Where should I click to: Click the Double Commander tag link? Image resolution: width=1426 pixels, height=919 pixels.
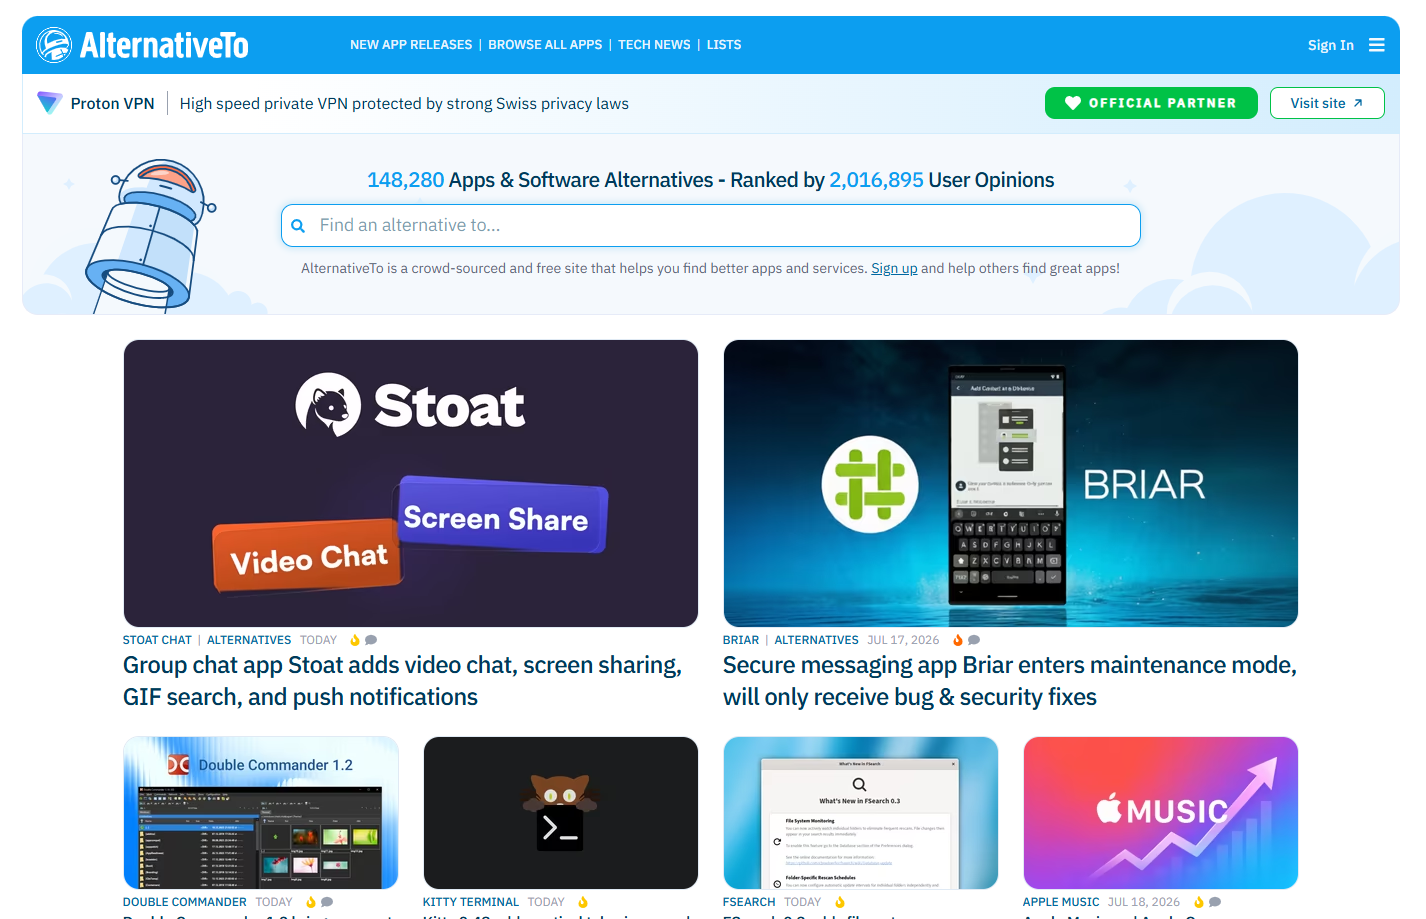[185, 902]
